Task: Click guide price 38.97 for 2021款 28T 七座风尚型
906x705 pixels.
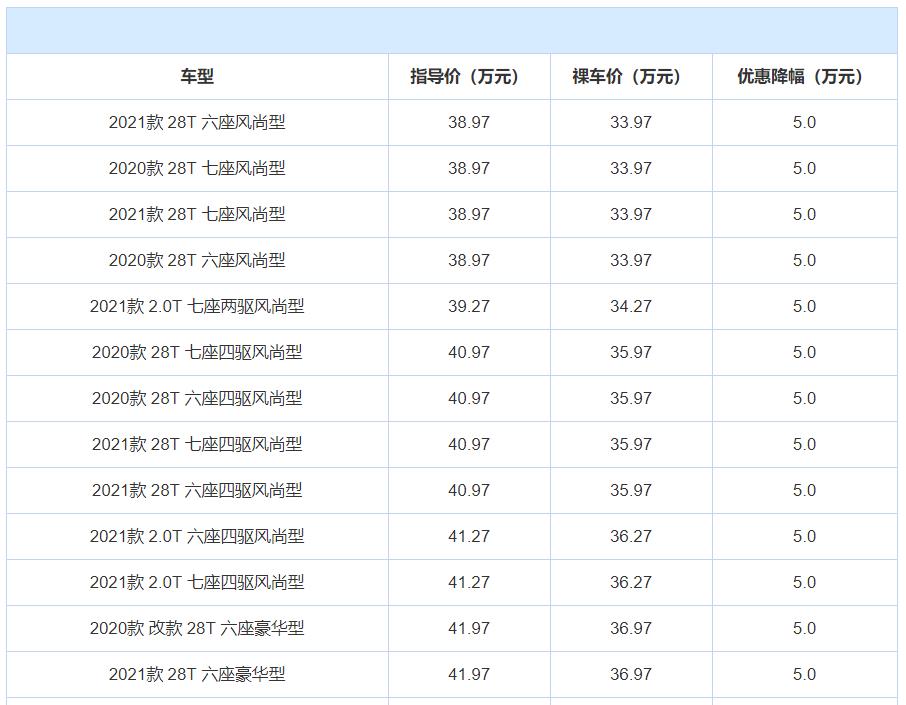Action: click(469, 214)
